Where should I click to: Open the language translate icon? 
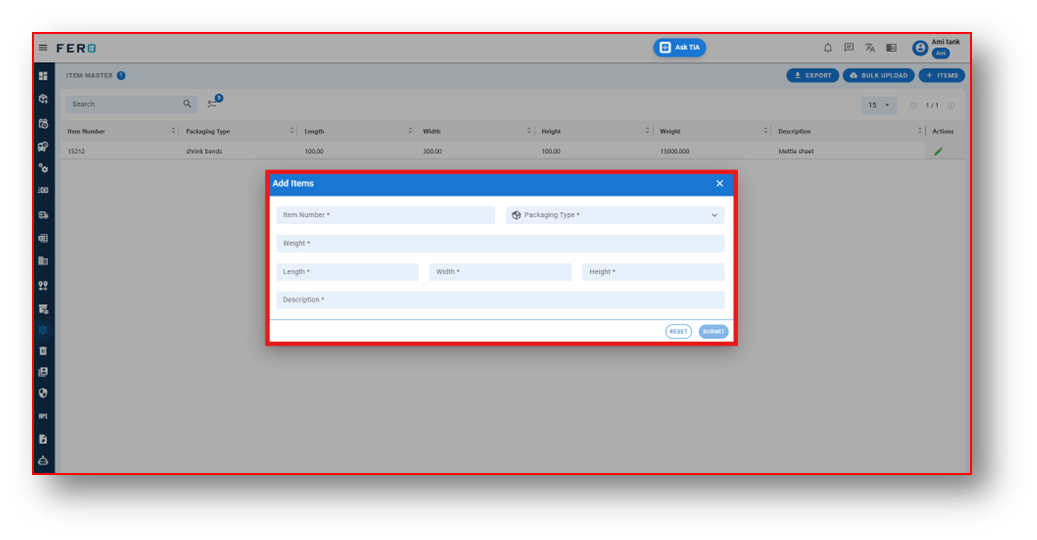870,48
